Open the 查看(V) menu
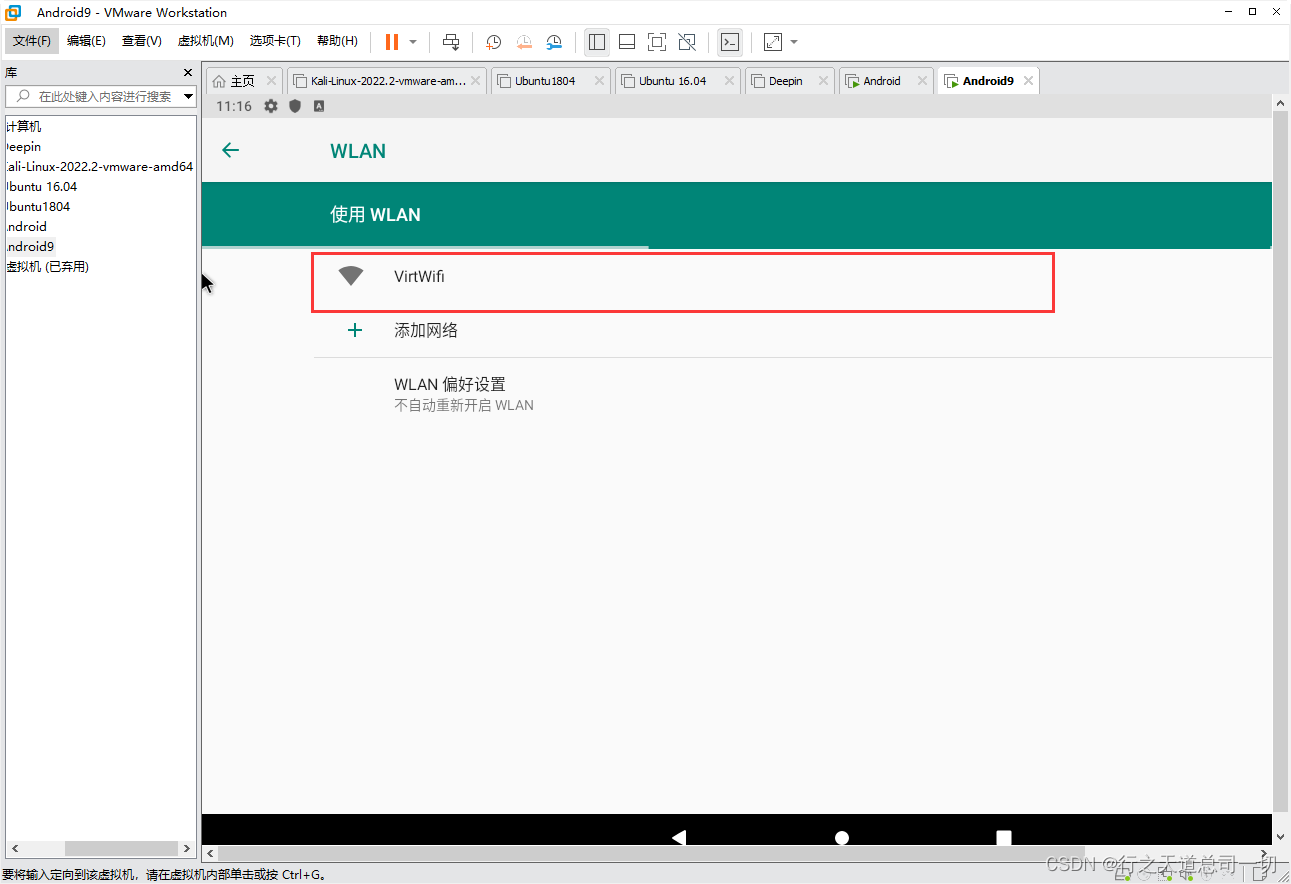The height and width of the screenshot is (884, 1291). point(142,41)
